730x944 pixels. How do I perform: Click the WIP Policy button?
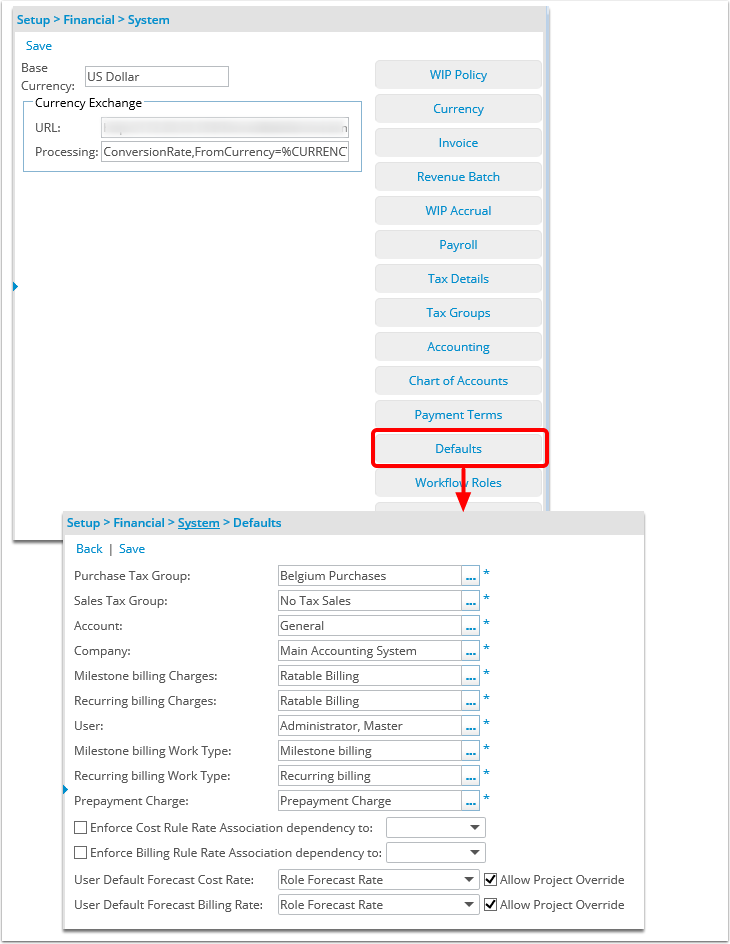coord(458,75)
